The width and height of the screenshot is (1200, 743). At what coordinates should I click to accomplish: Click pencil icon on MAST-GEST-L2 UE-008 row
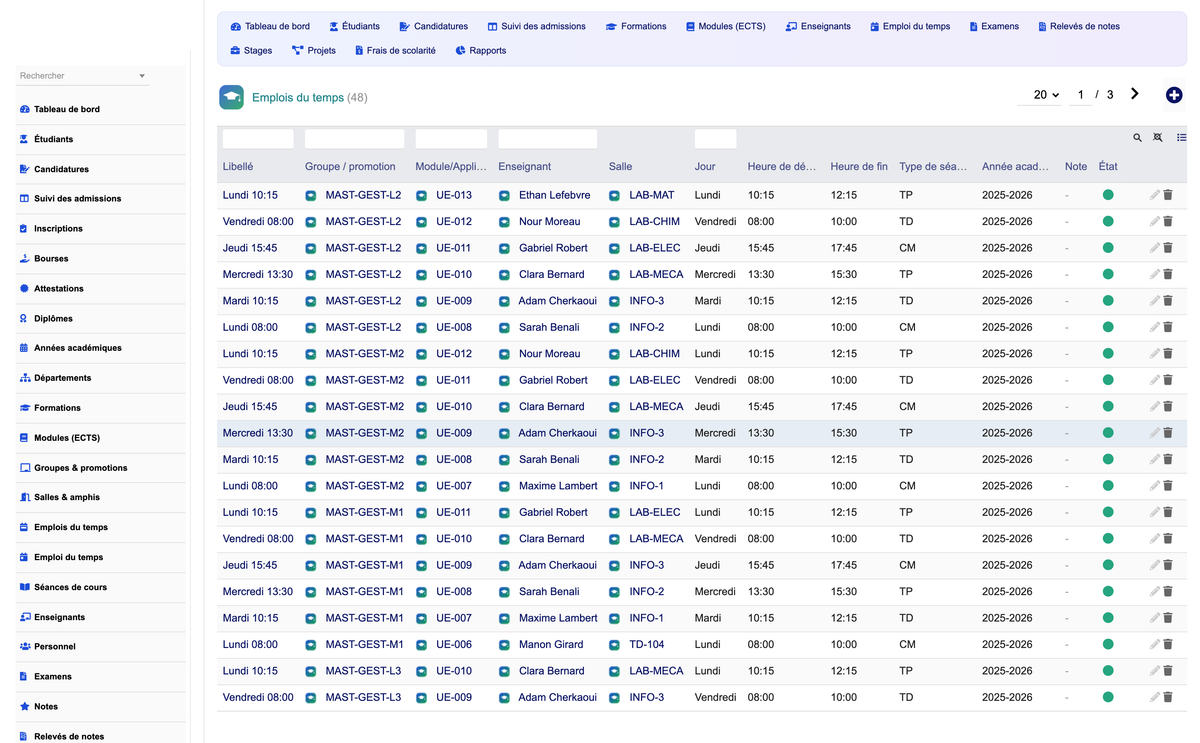point(1155,327)
